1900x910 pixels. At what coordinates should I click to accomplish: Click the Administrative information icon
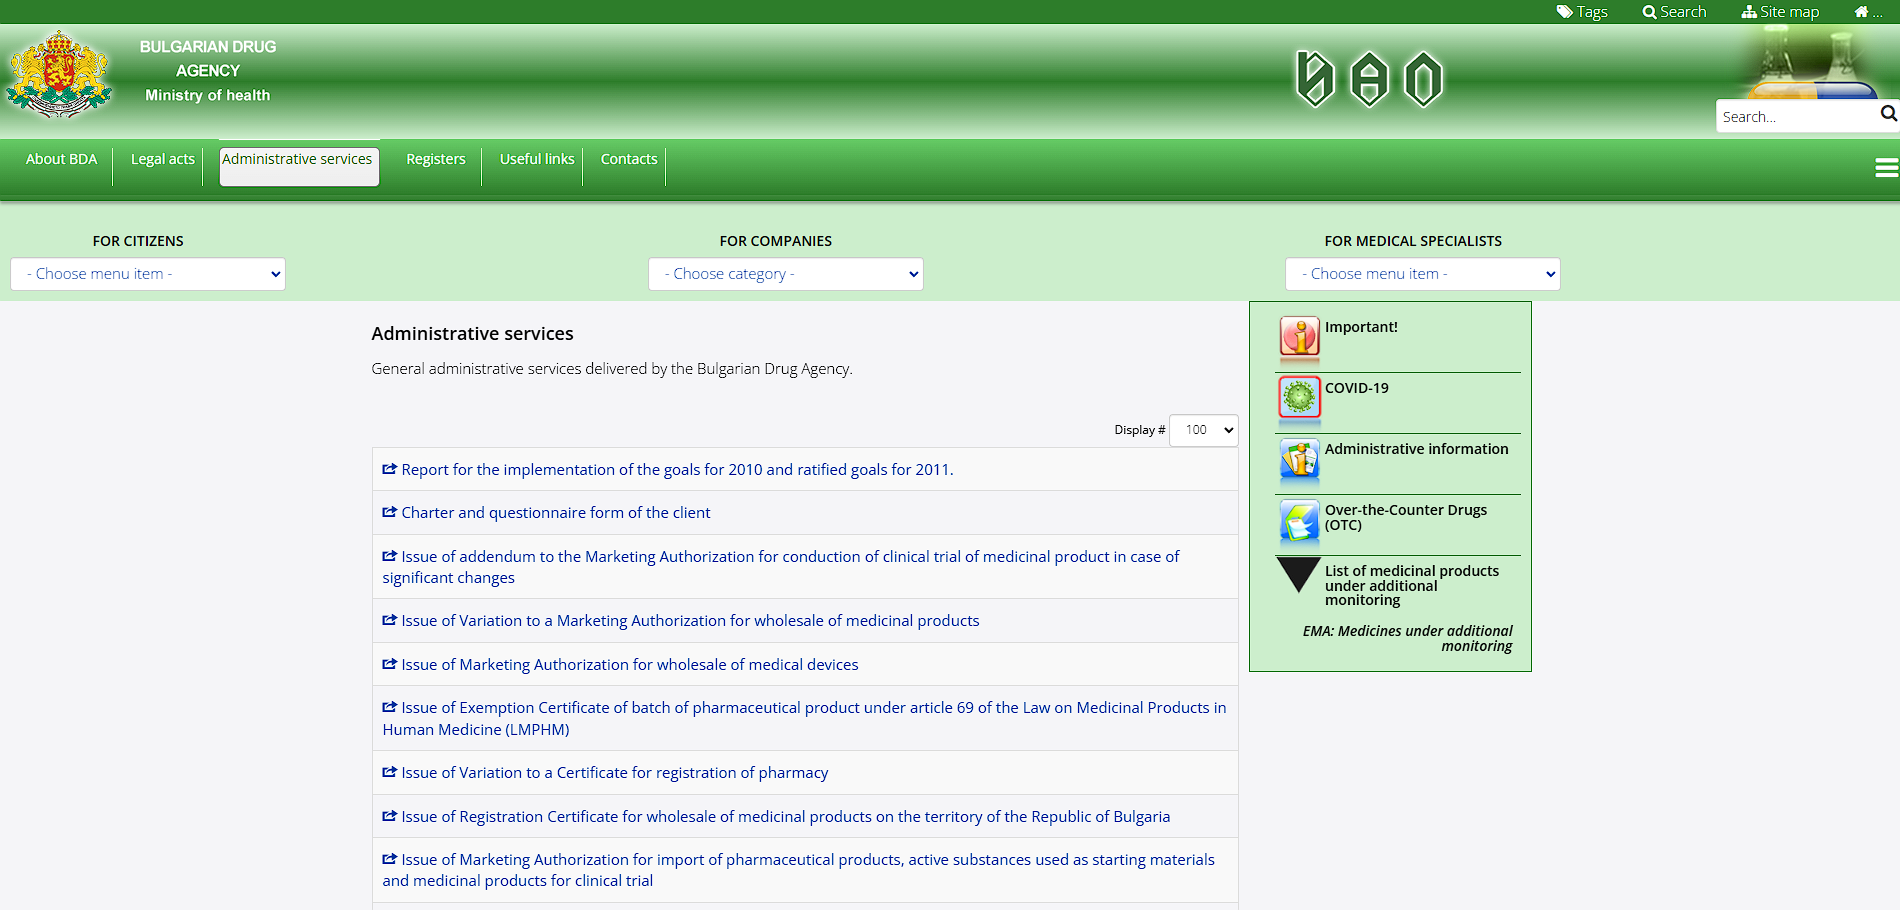click(1299, 459)
